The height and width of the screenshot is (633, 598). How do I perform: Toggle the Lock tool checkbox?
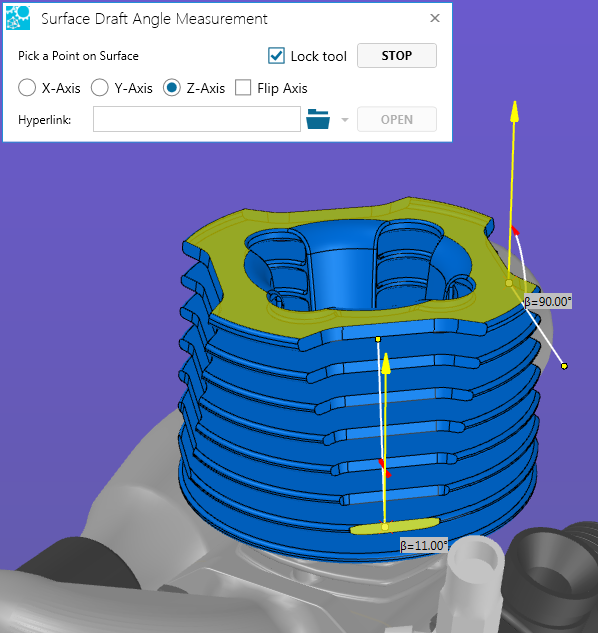tap(276, 56)
